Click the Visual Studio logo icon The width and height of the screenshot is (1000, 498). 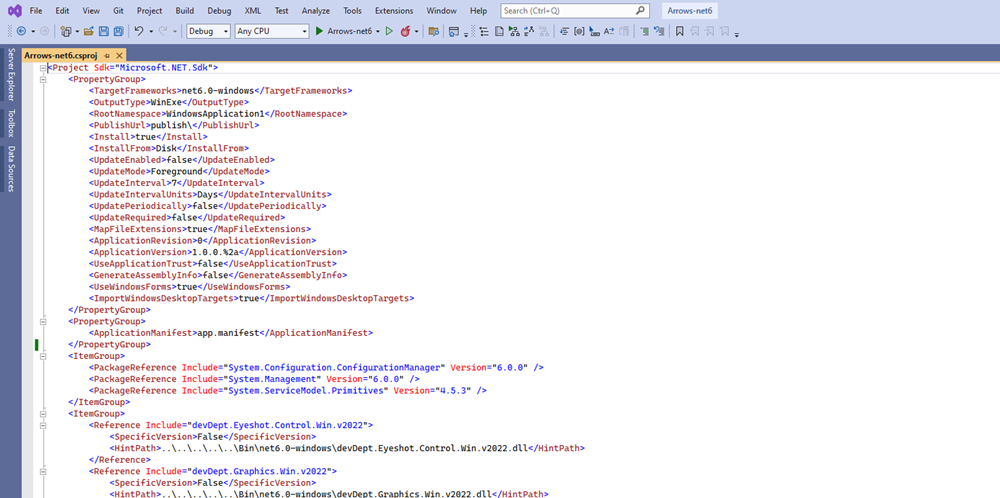tap(11, 10)
